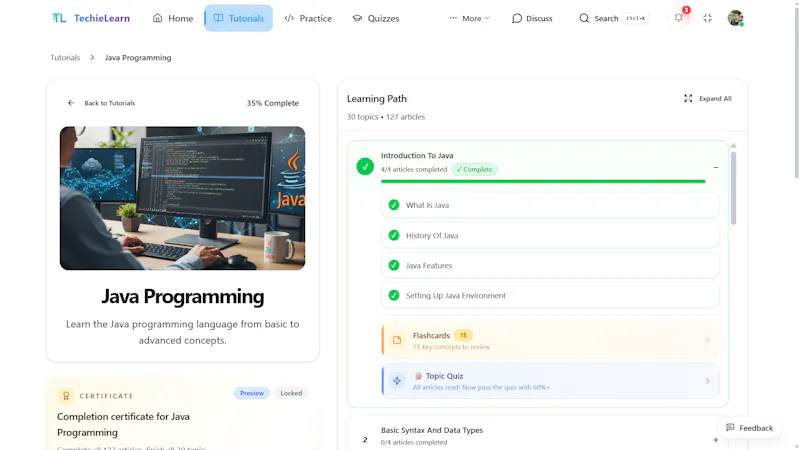
Task: Click the certificate ribbon icon
Action: tap(66, 396)
